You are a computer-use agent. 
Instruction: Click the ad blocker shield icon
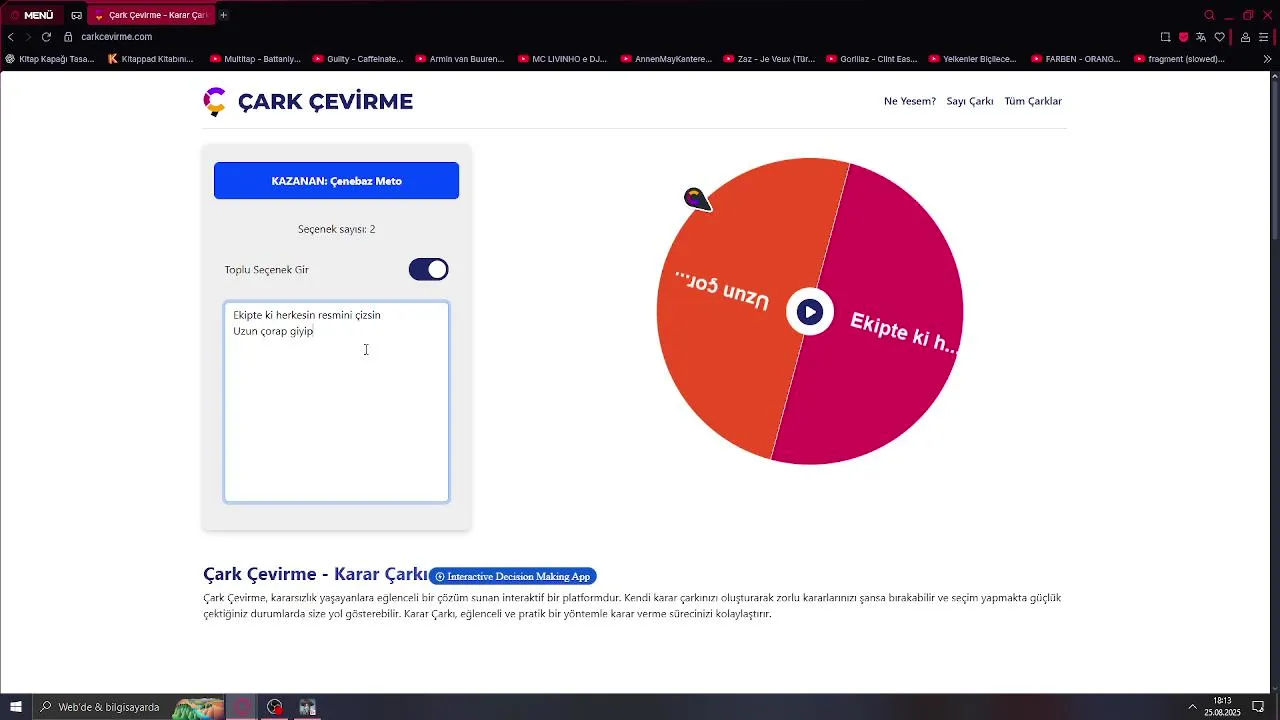1183,37
